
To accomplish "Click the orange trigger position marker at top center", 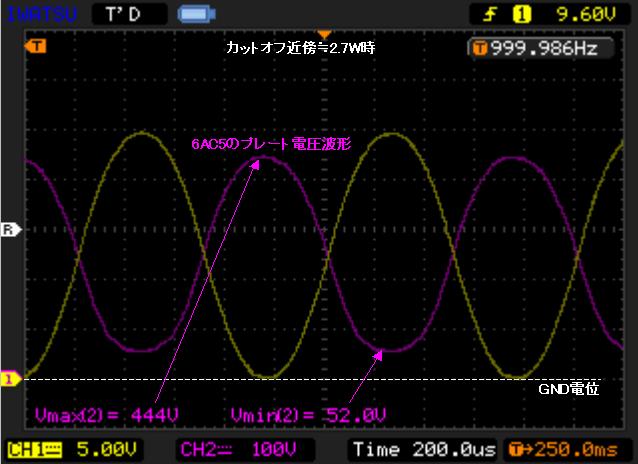I will coord(324,34).
